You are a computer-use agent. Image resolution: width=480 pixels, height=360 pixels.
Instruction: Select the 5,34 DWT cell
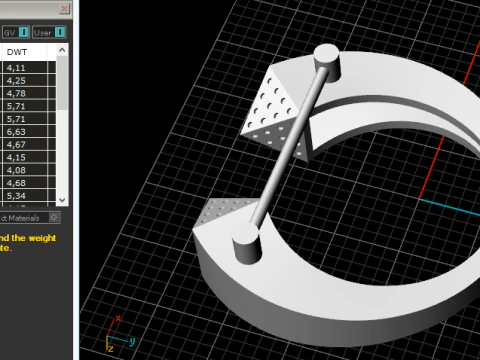(24, 196)
